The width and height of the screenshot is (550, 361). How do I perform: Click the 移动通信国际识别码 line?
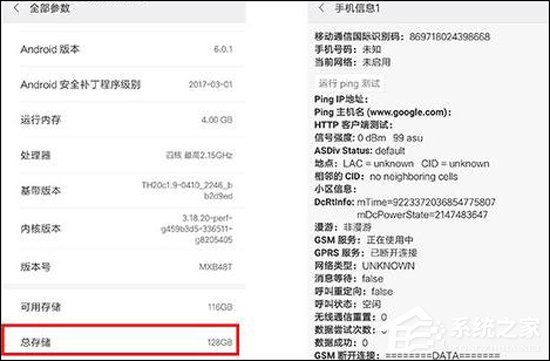(x=402, y=36)
